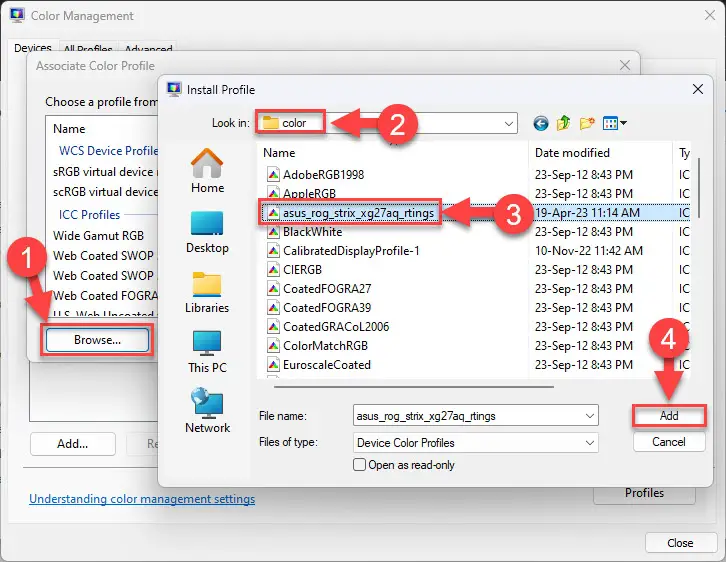The height and width of the screenshot is (562, 726).
Task: Select the ColorMatchRGB file name
Action: click(x=325, y=345)
